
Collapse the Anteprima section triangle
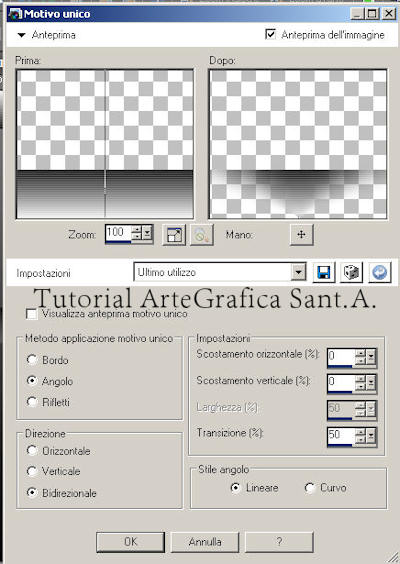coord(22,35)
